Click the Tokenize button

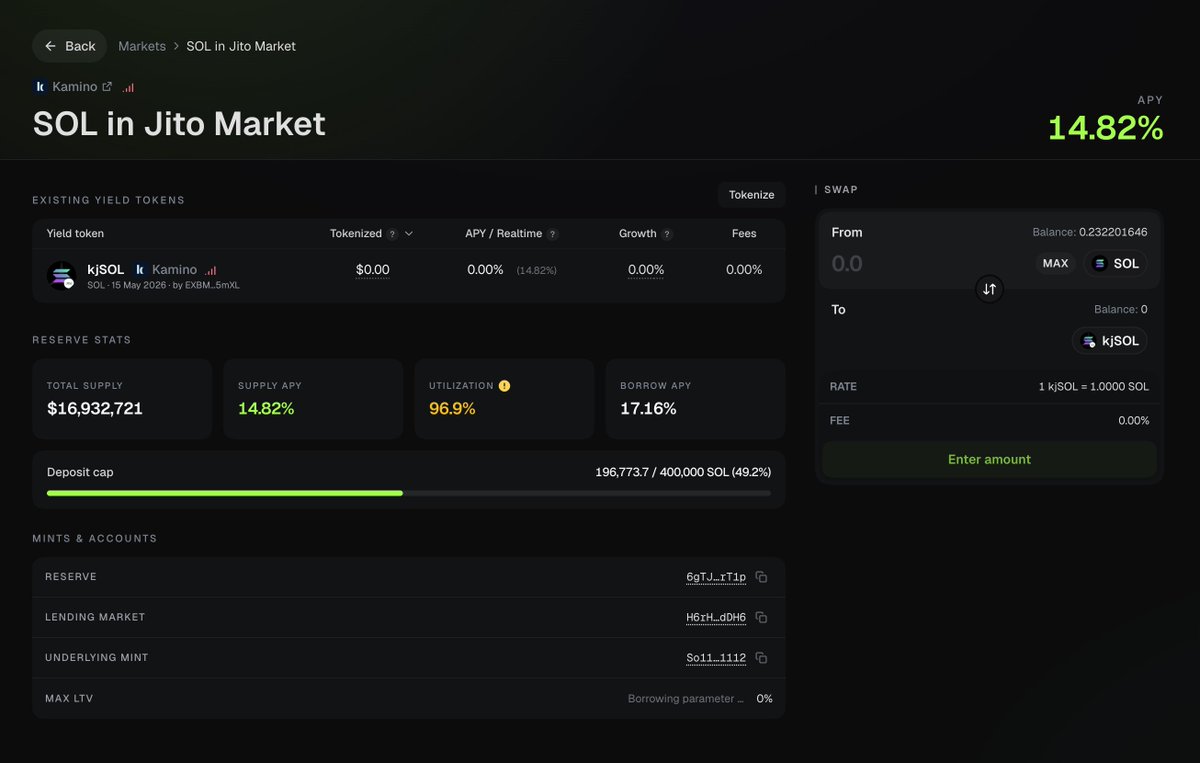tap(751, 195)
